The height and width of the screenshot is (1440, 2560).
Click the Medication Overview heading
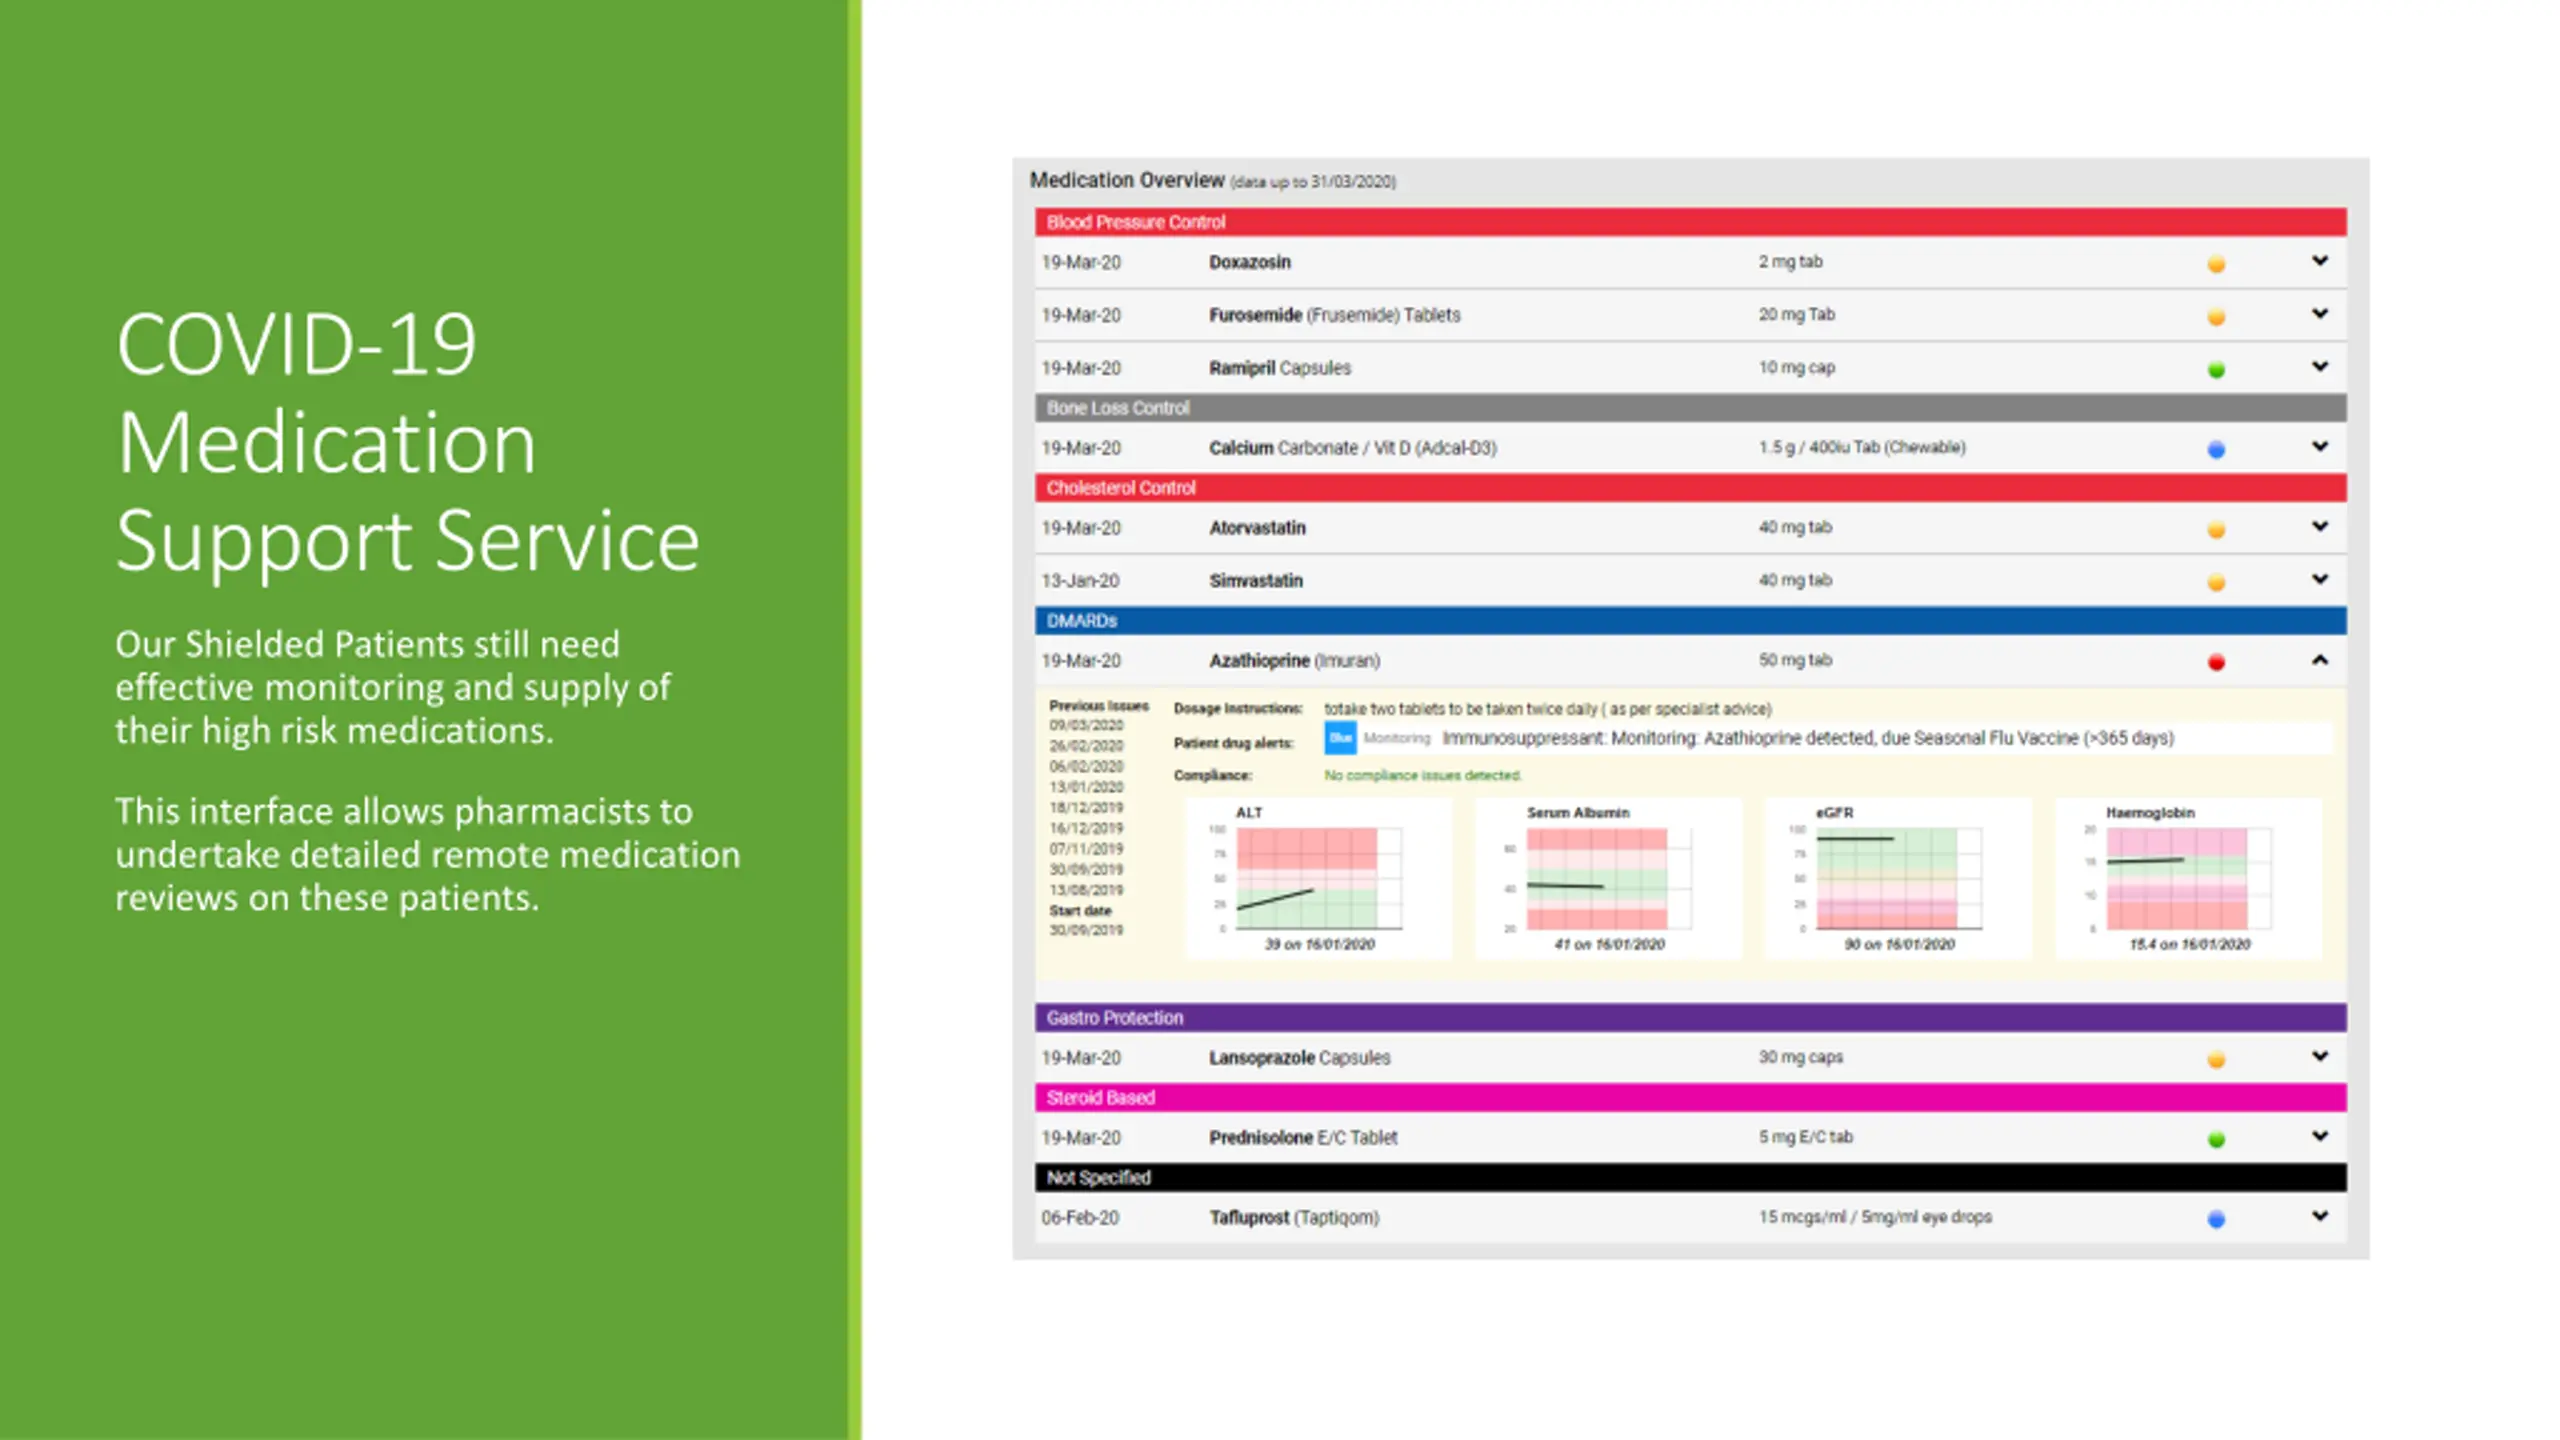[1127, 180]
